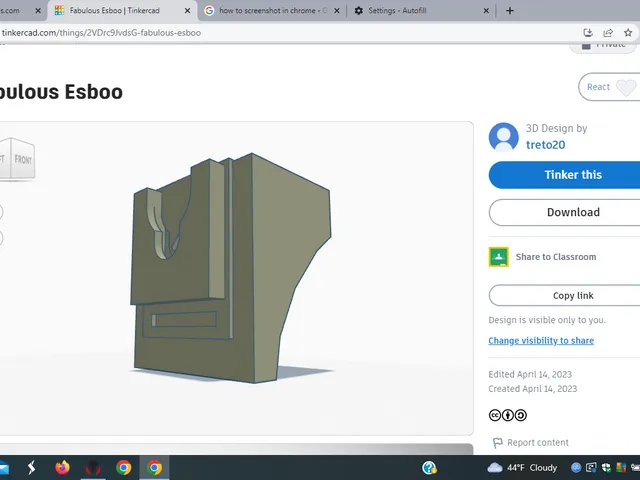
Task: Click the share page icon in address bar
Action: pos(608,33)
